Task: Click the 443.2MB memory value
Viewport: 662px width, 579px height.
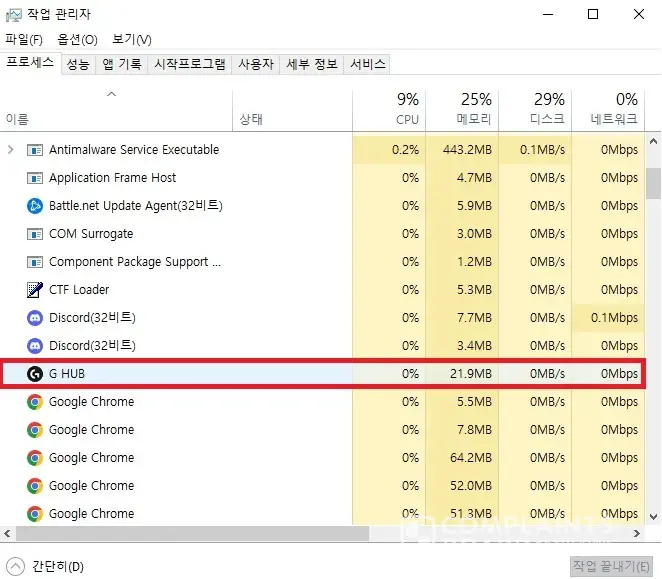Action: (467, 150)
